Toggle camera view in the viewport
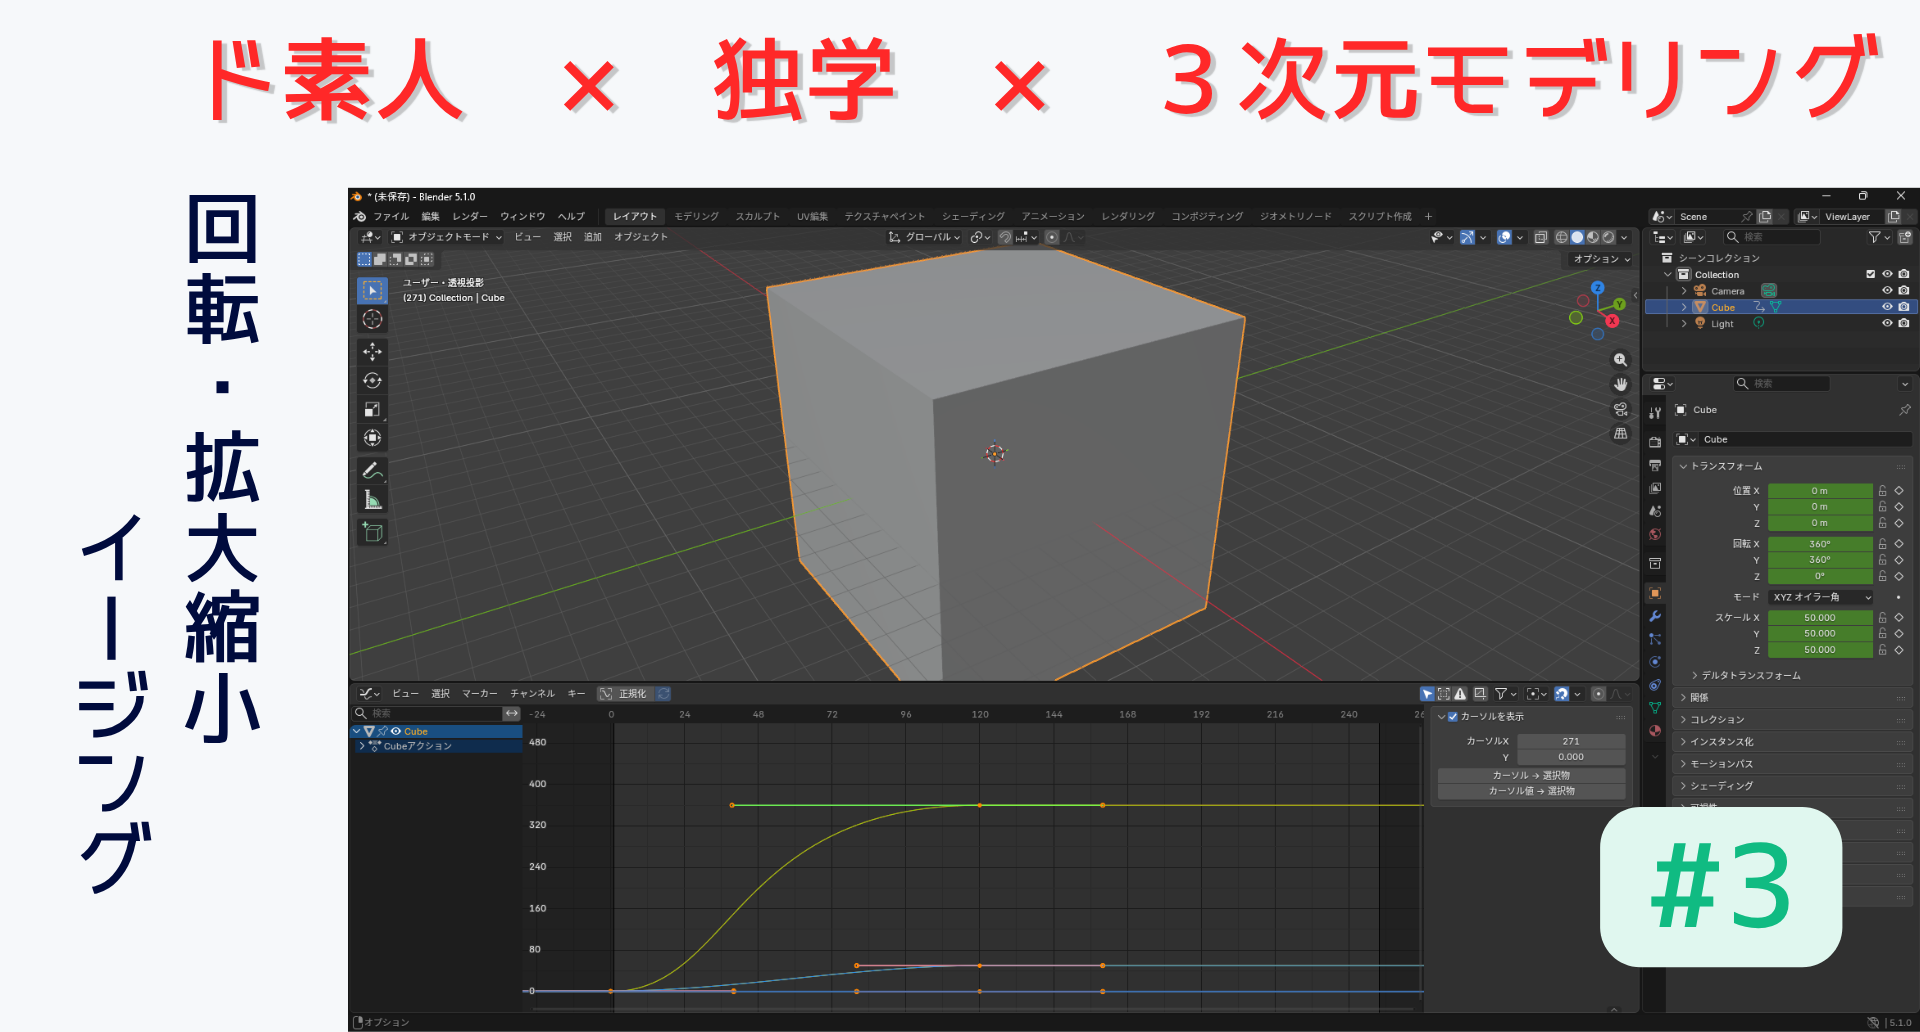This screenshot has width=1920, height=1032. (1620, 409)
